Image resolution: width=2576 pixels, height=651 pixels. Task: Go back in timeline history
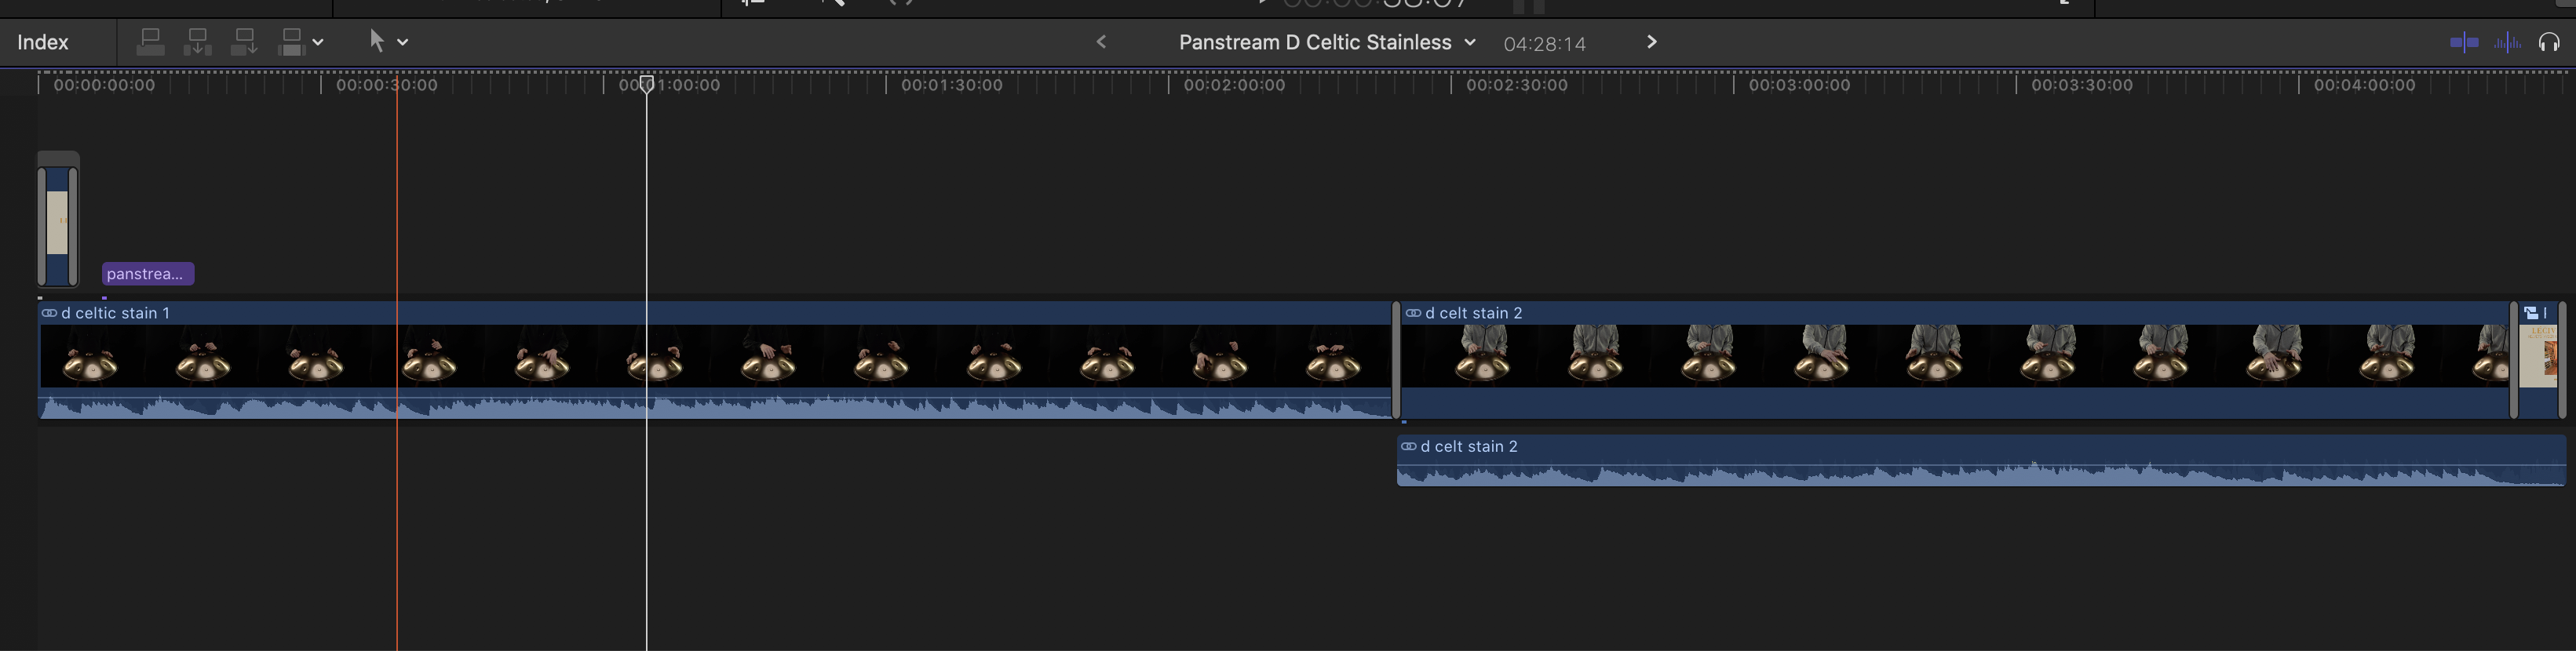(1101, 42)
